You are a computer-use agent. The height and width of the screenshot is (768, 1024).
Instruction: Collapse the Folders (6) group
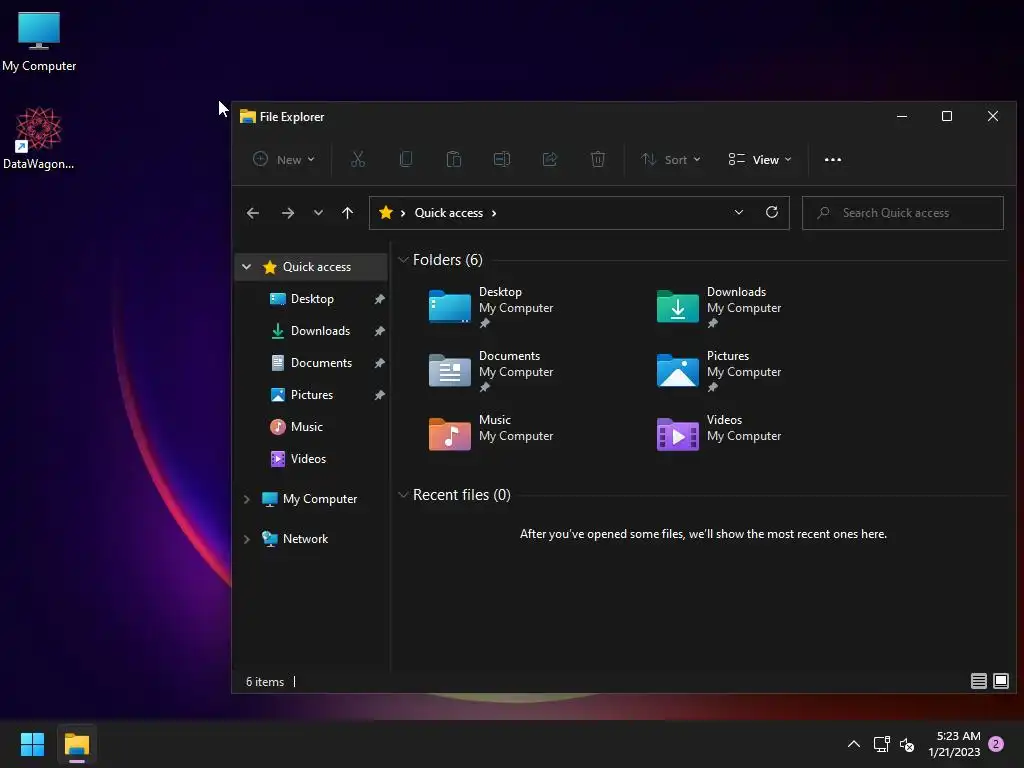point(403,260)
